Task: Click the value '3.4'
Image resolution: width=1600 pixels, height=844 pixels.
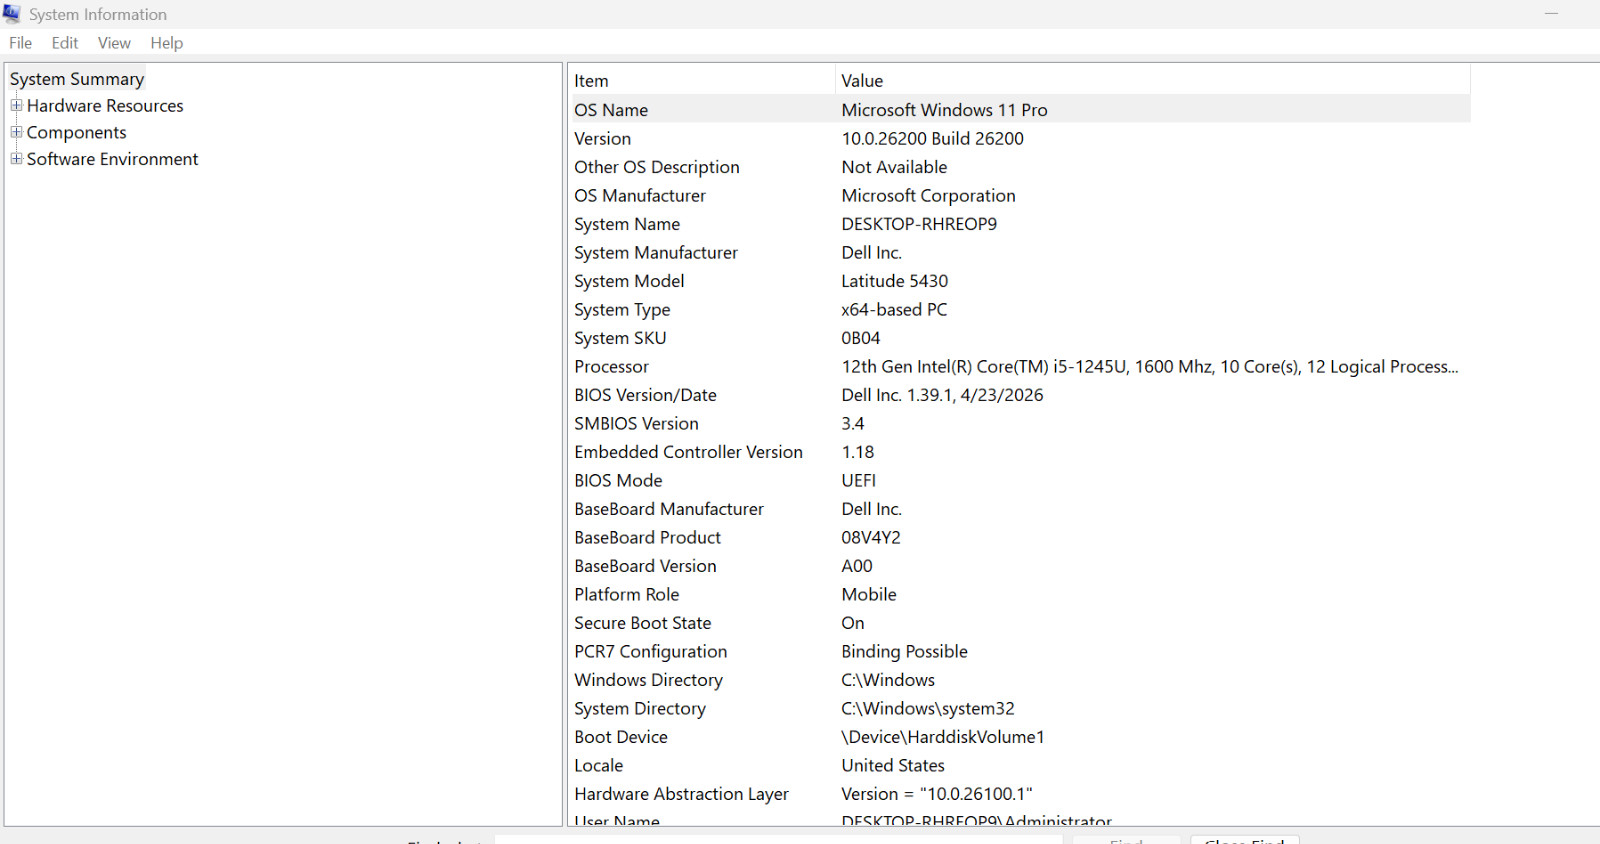Action: [x=852, y=424]
